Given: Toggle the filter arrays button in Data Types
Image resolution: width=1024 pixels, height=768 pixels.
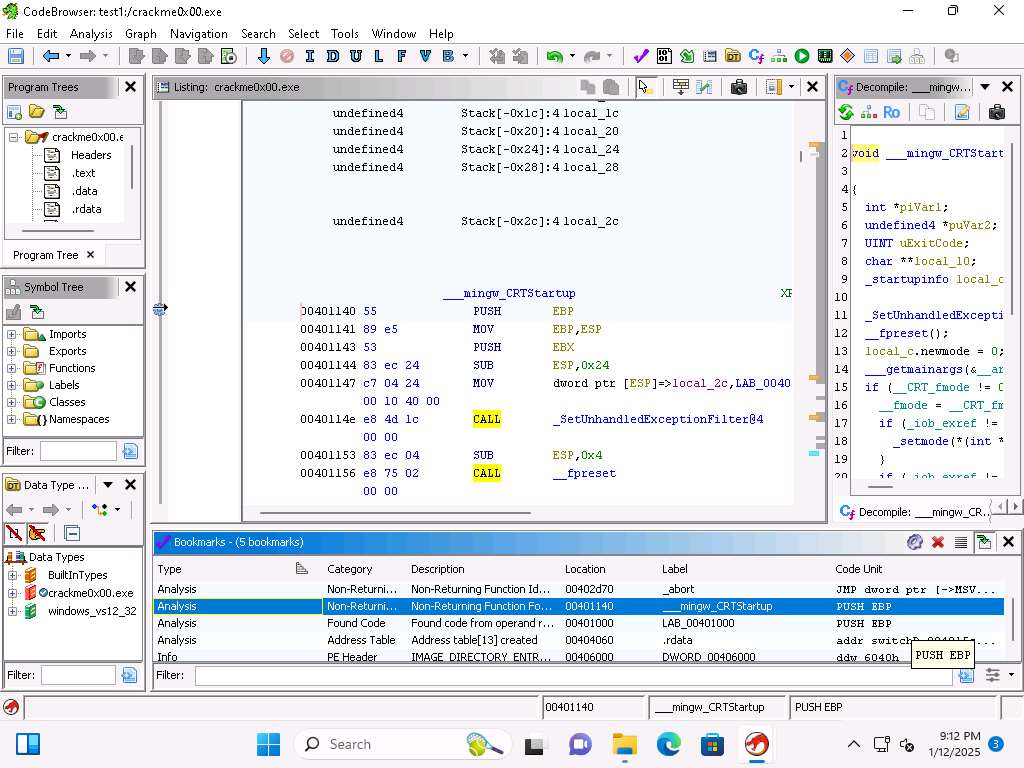Looking at the screenshot, I should [x=14, y=533].
